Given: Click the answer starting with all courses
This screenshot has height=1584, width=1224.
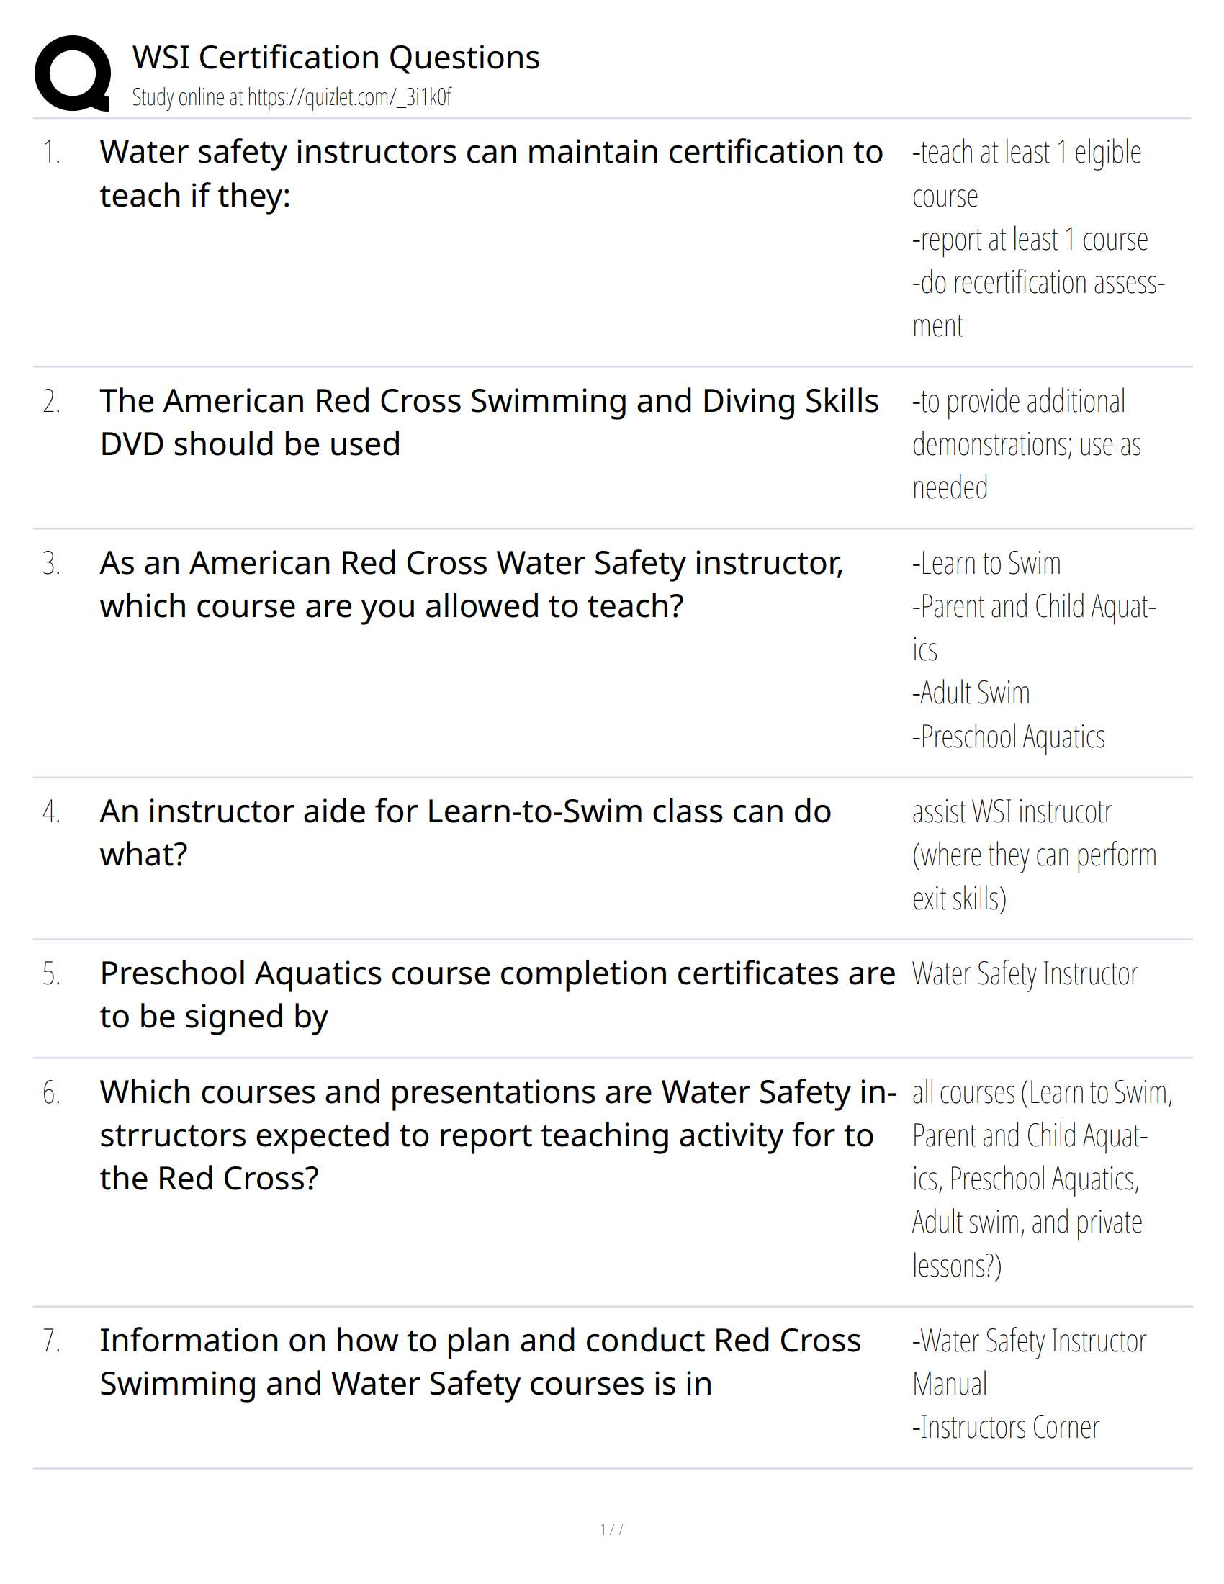Looking at the screenshot, I should point(1041,1179).
